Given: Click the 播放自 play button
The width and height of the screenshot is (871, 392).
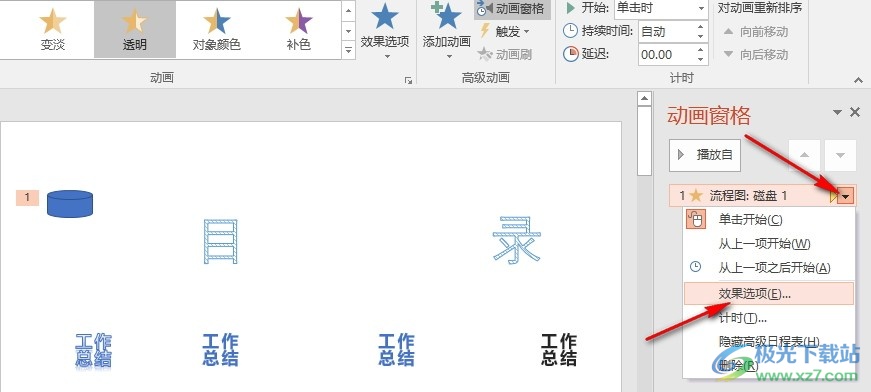Looking at the screenshot, I should click(705, 155).
